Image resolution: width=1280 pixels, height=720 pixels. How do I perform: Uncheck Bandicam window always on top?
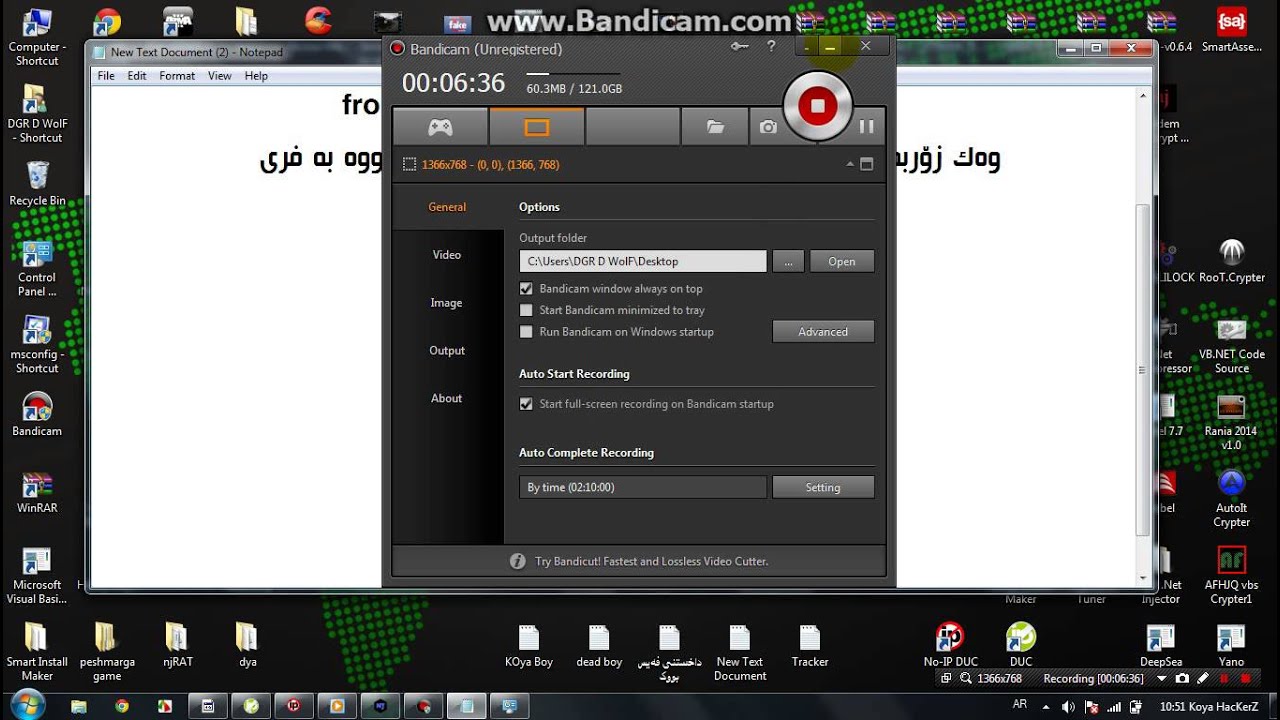526,288
